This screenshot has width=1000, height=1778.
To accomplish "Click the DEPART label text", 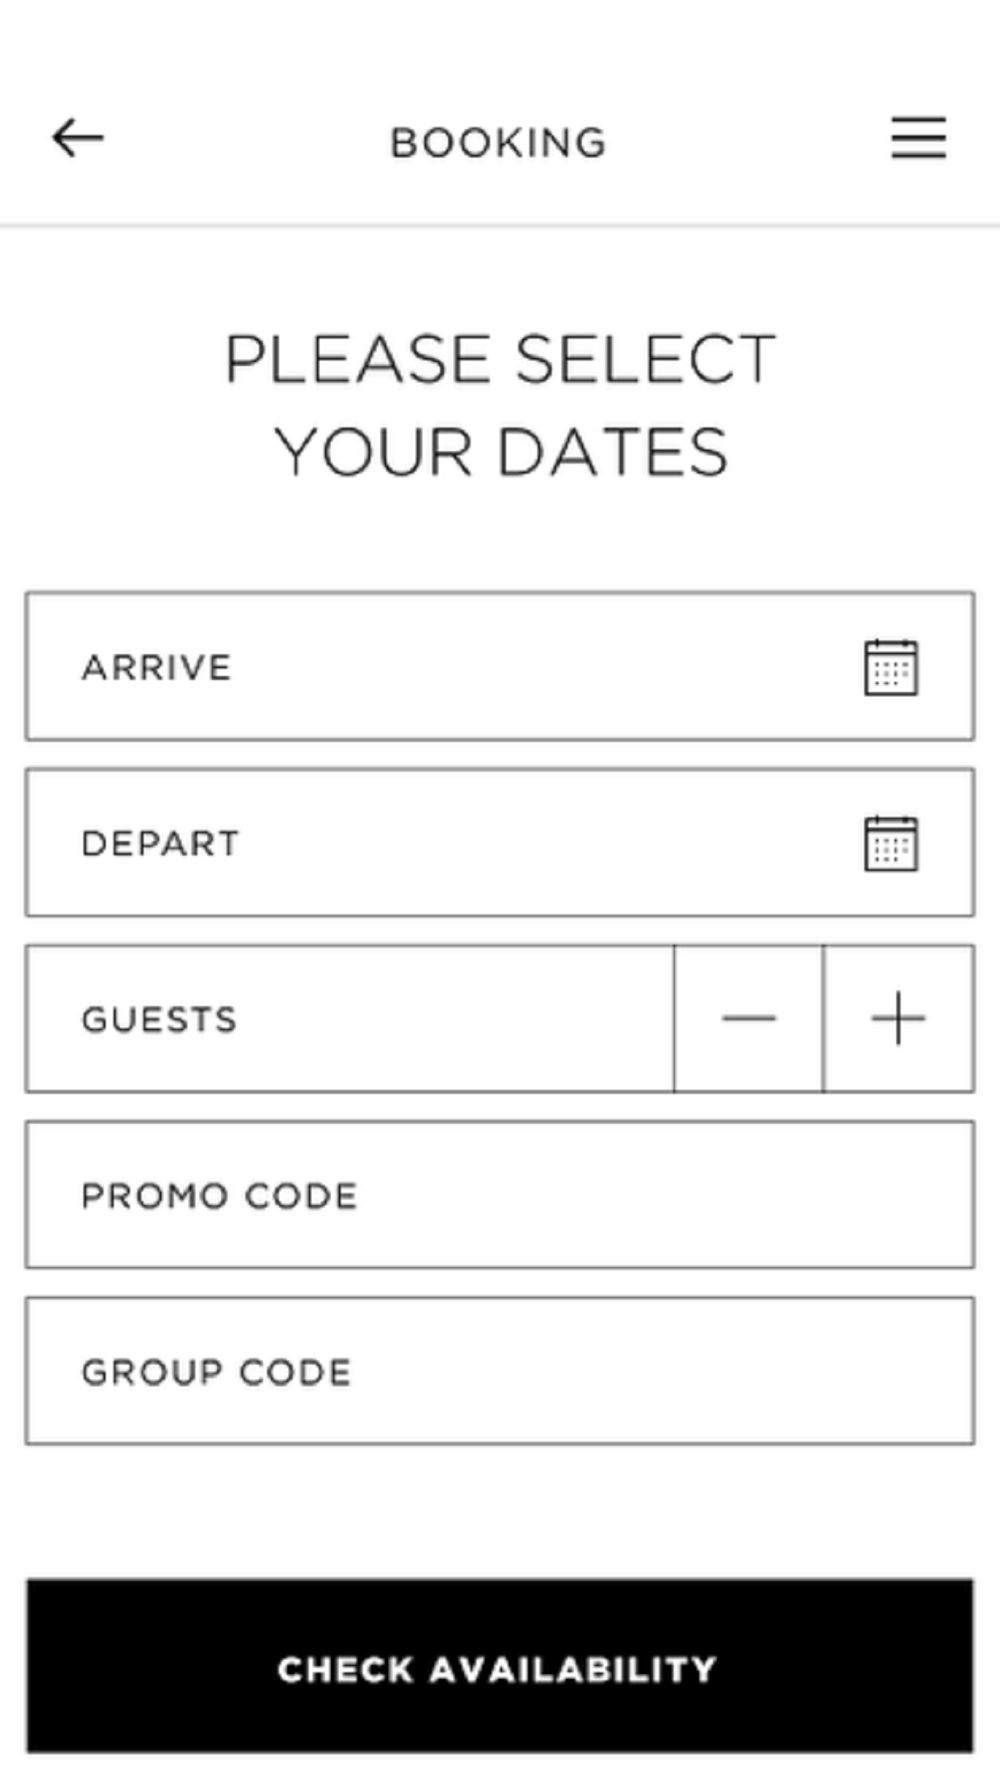I will [160, 843].
